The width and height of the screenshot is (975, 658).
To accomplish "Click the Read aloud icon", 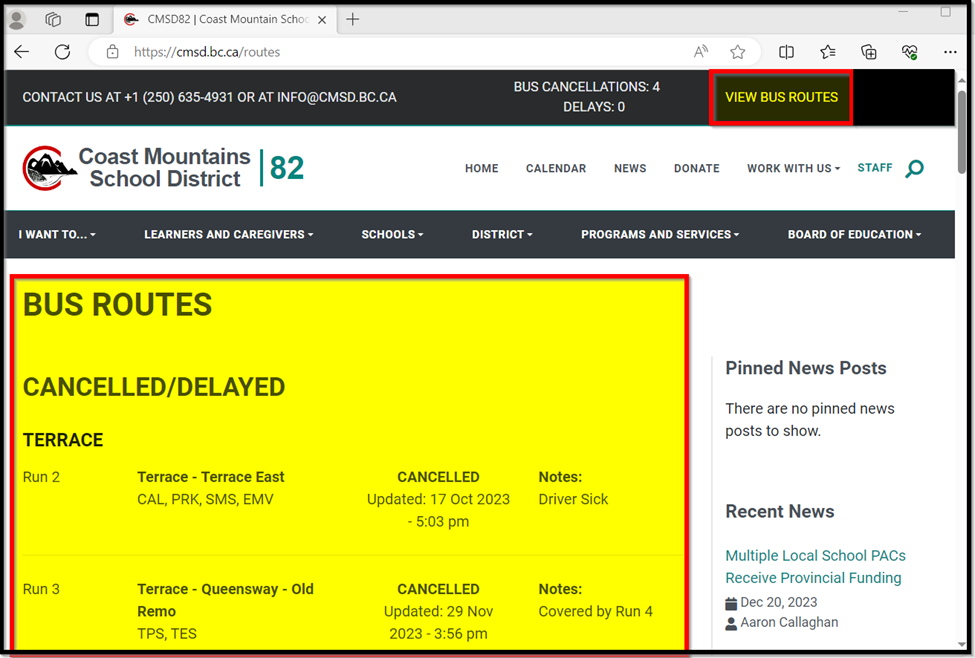I will (x=701, y=52).
